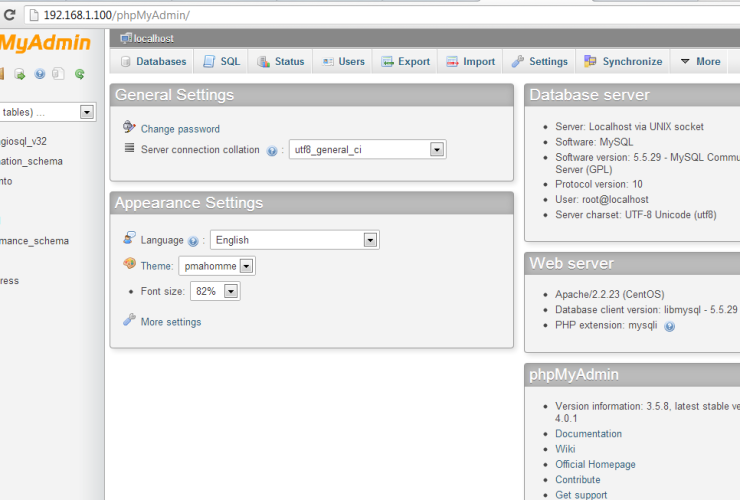The image size is (740, 500).
Task: Click the Change password link
Action: pos(180,129)
